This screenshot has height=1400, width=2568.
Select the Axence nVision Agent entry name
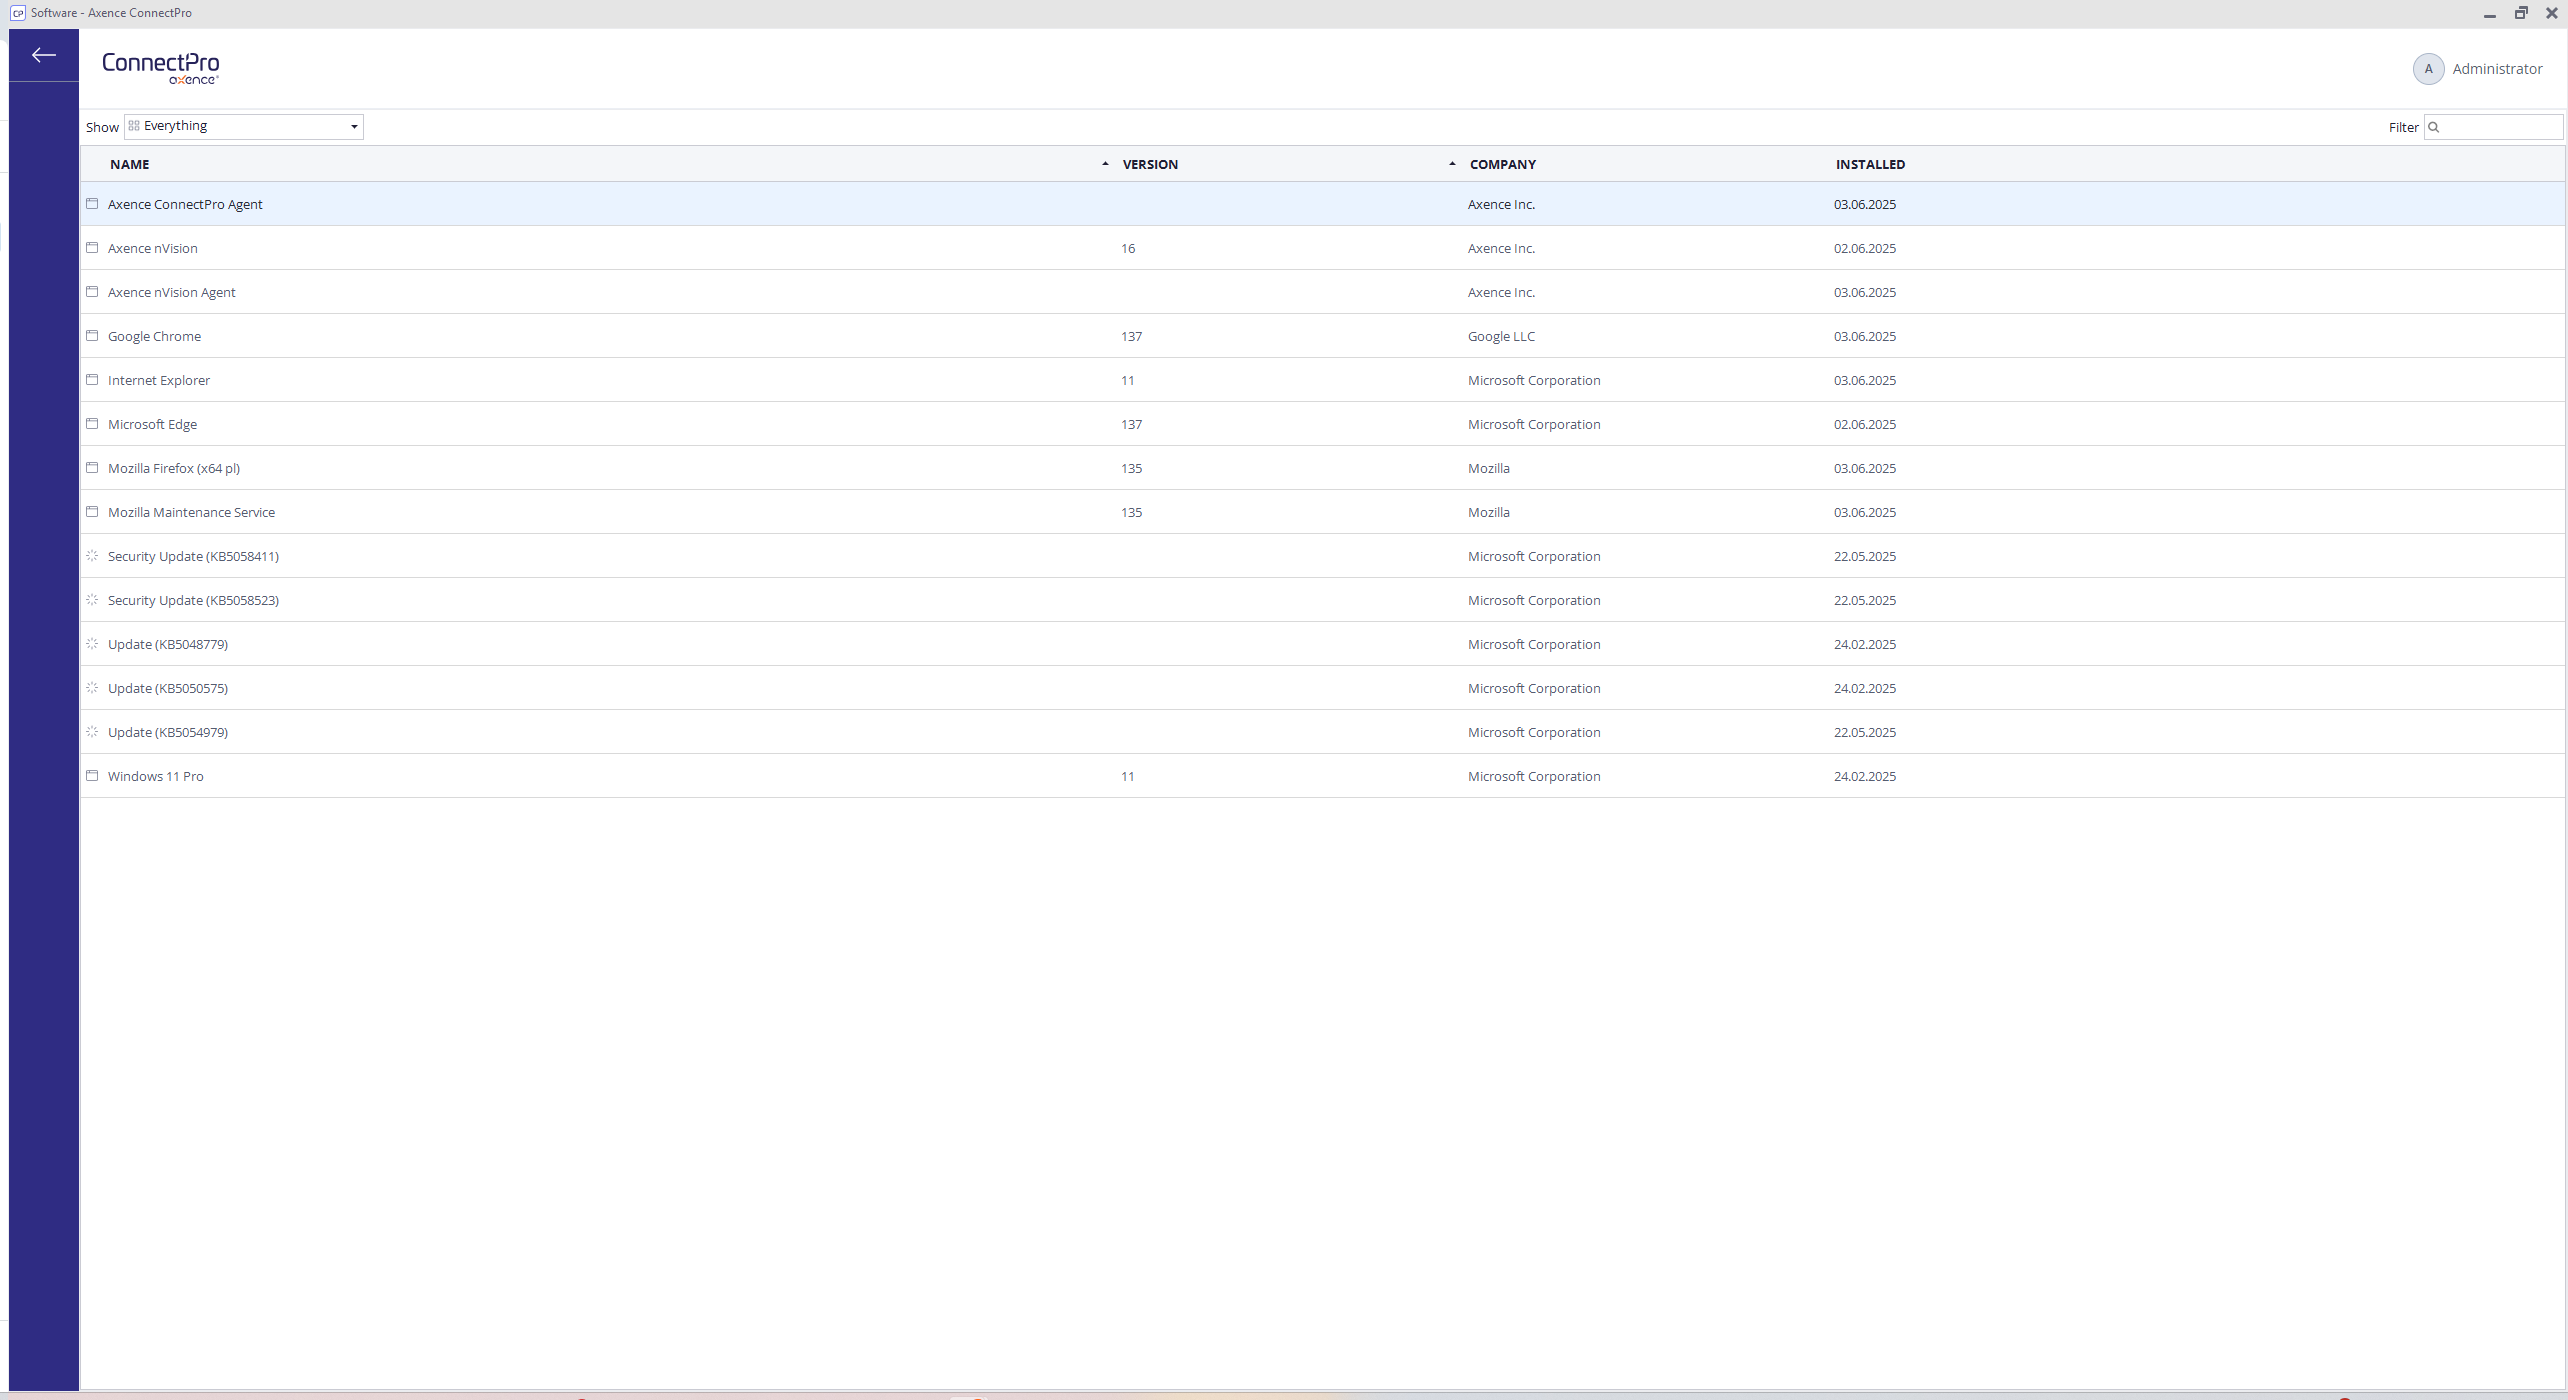(172, 292)
